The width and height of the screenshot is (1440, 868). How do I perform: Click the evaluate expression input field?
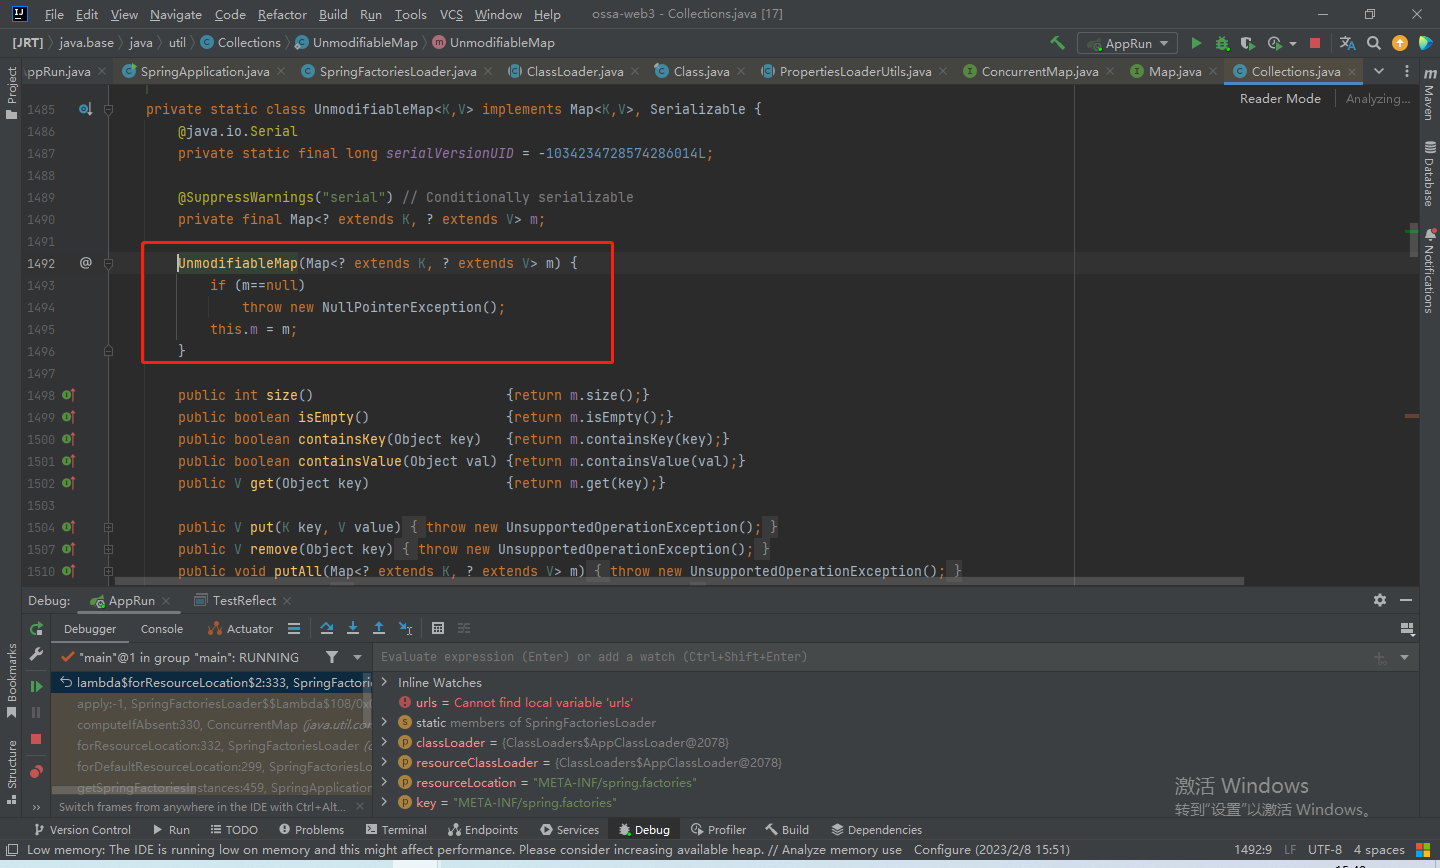[870, 657]
